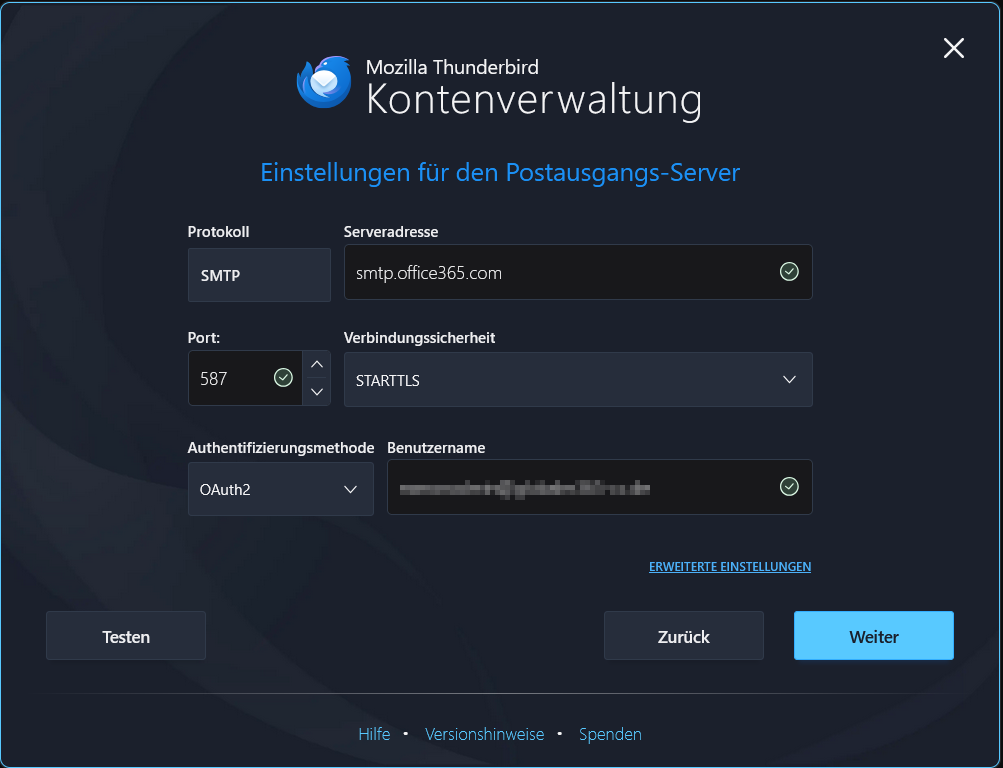This screenshot has height=768, width=1003.
Task: Increase the port number with up arrow
Action: (x=317, y=364)
